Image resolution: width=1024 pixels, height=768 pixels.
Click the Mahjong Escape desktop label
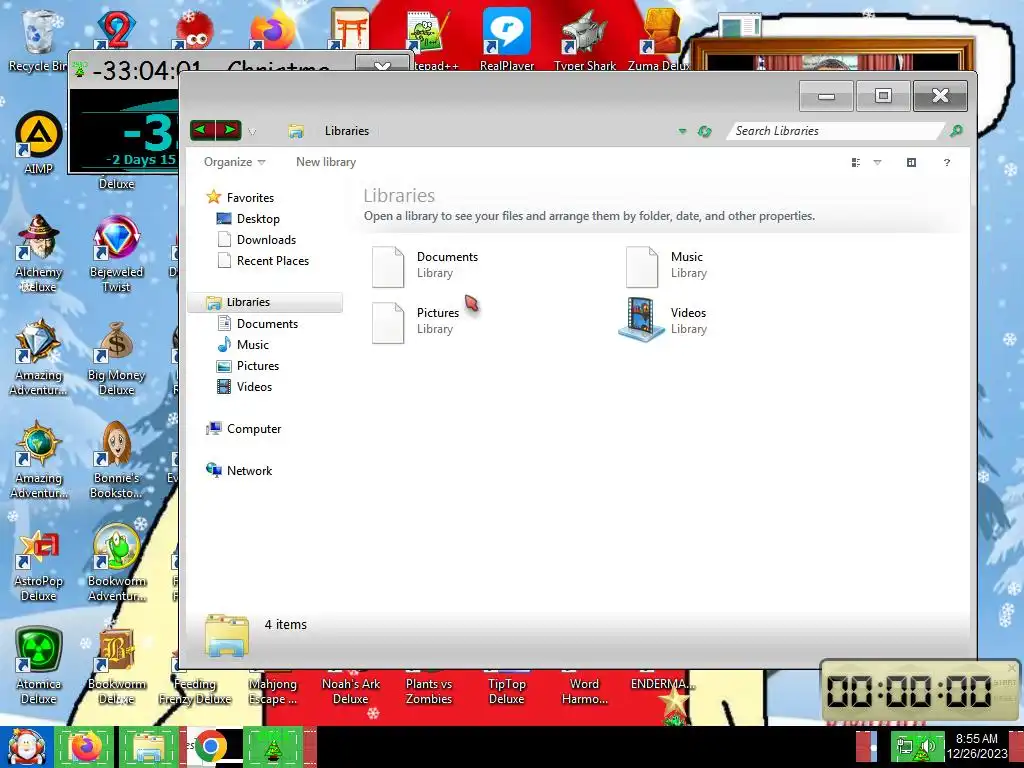272,691
